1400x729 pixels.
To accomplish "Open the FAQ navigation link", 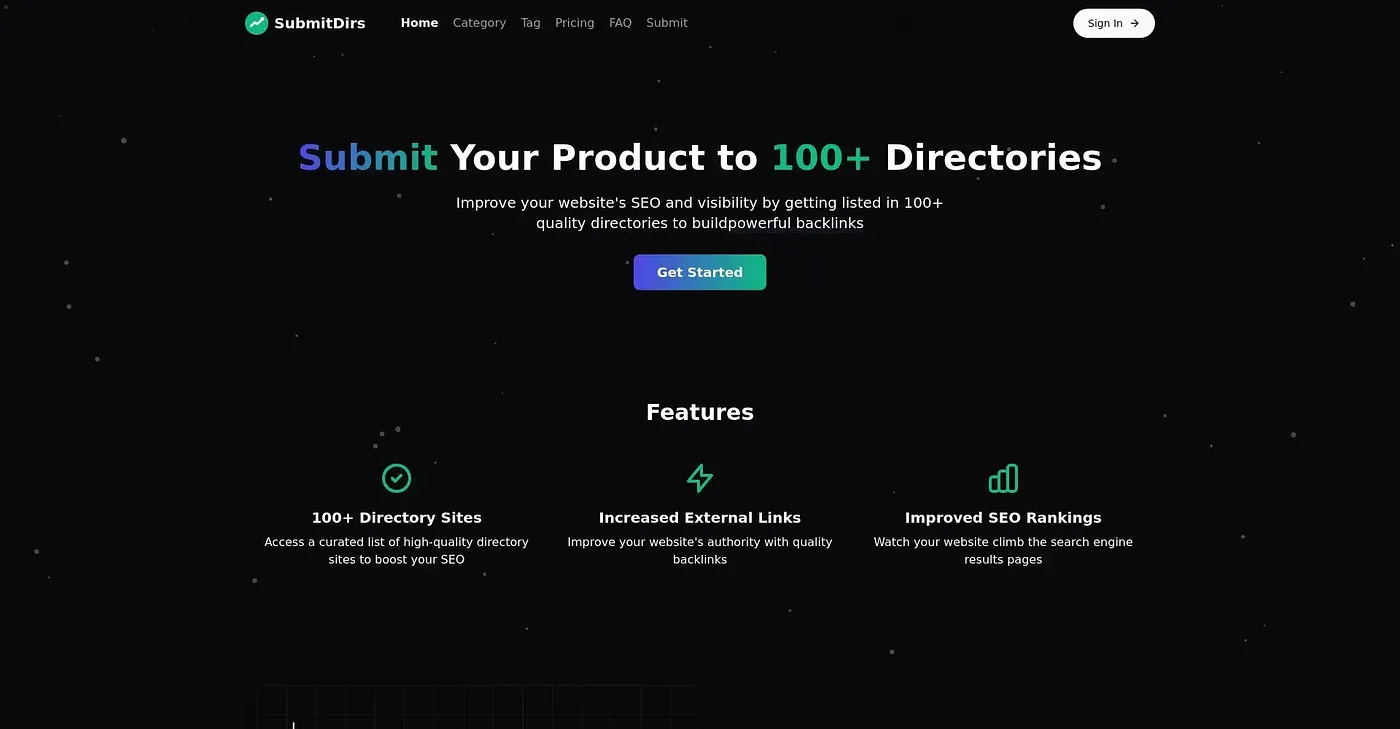I will click(x=620, y=23).
